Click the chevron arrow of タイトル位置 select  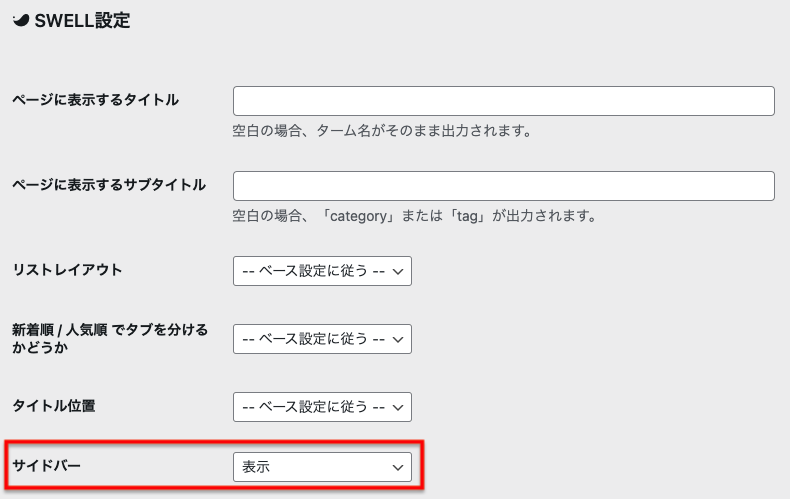pyautogui.click(x=398, y=406)
